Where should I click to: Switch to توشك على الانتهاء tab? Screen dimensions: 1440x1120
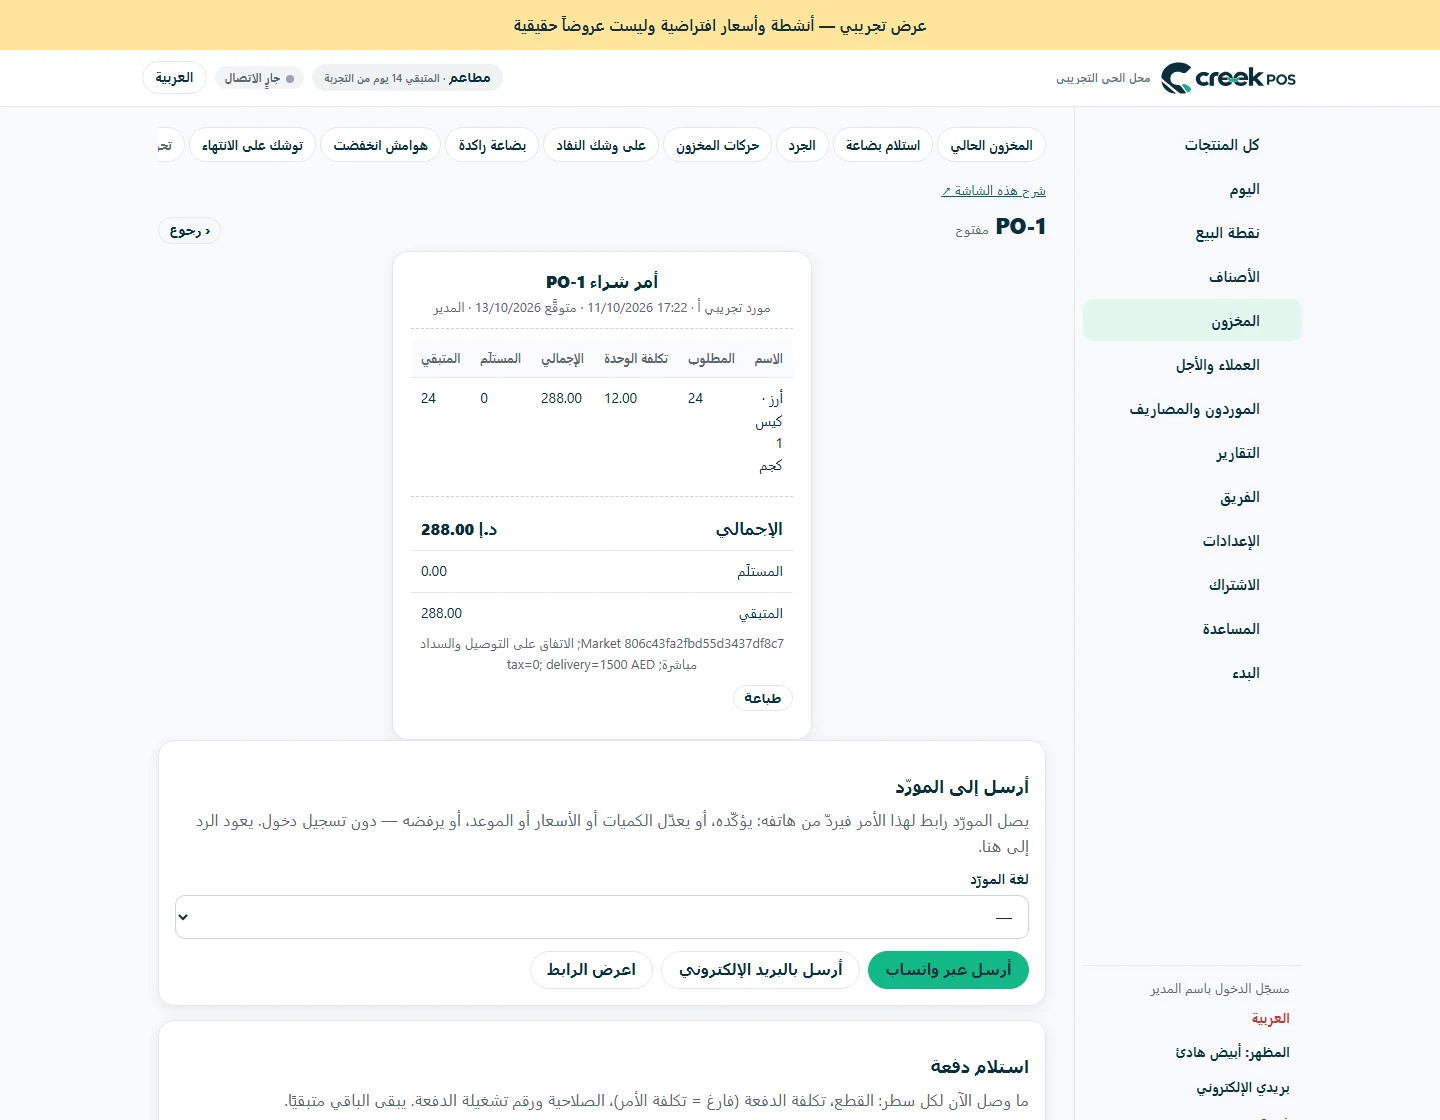[x=252, y=145]
